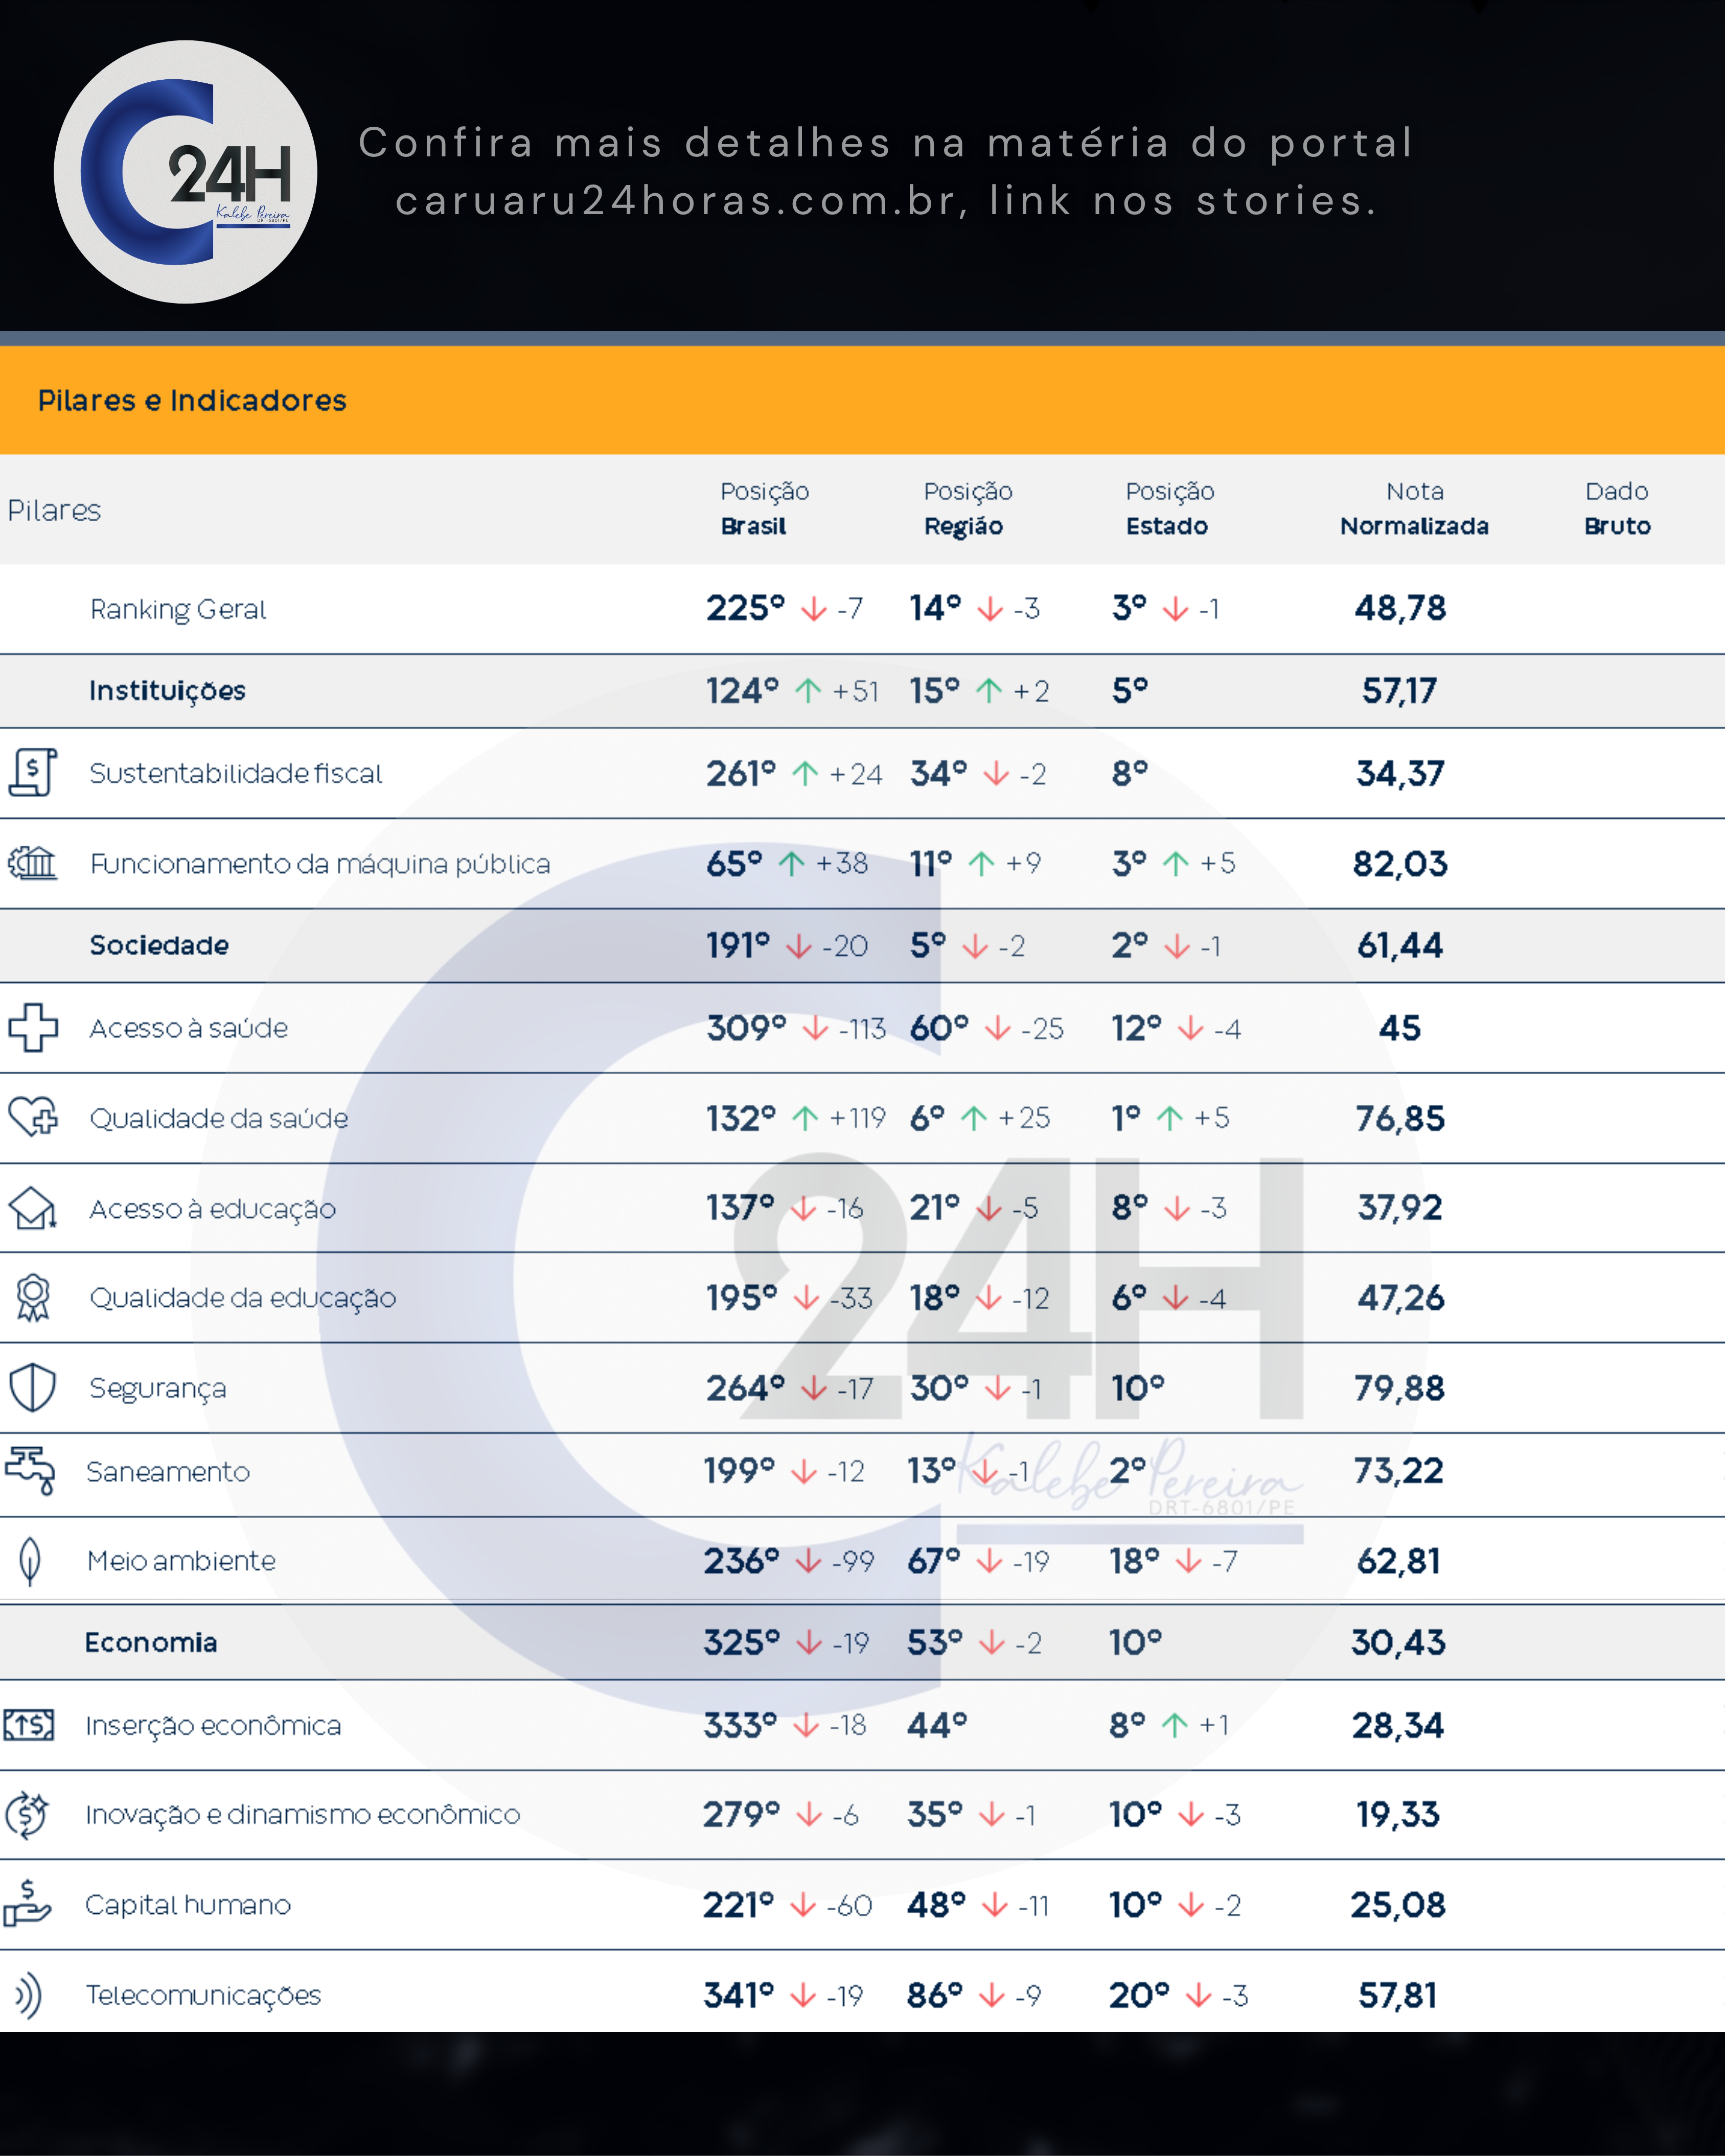Click the C24H logo at top left

pyautogui.click(x=186, y=172)
